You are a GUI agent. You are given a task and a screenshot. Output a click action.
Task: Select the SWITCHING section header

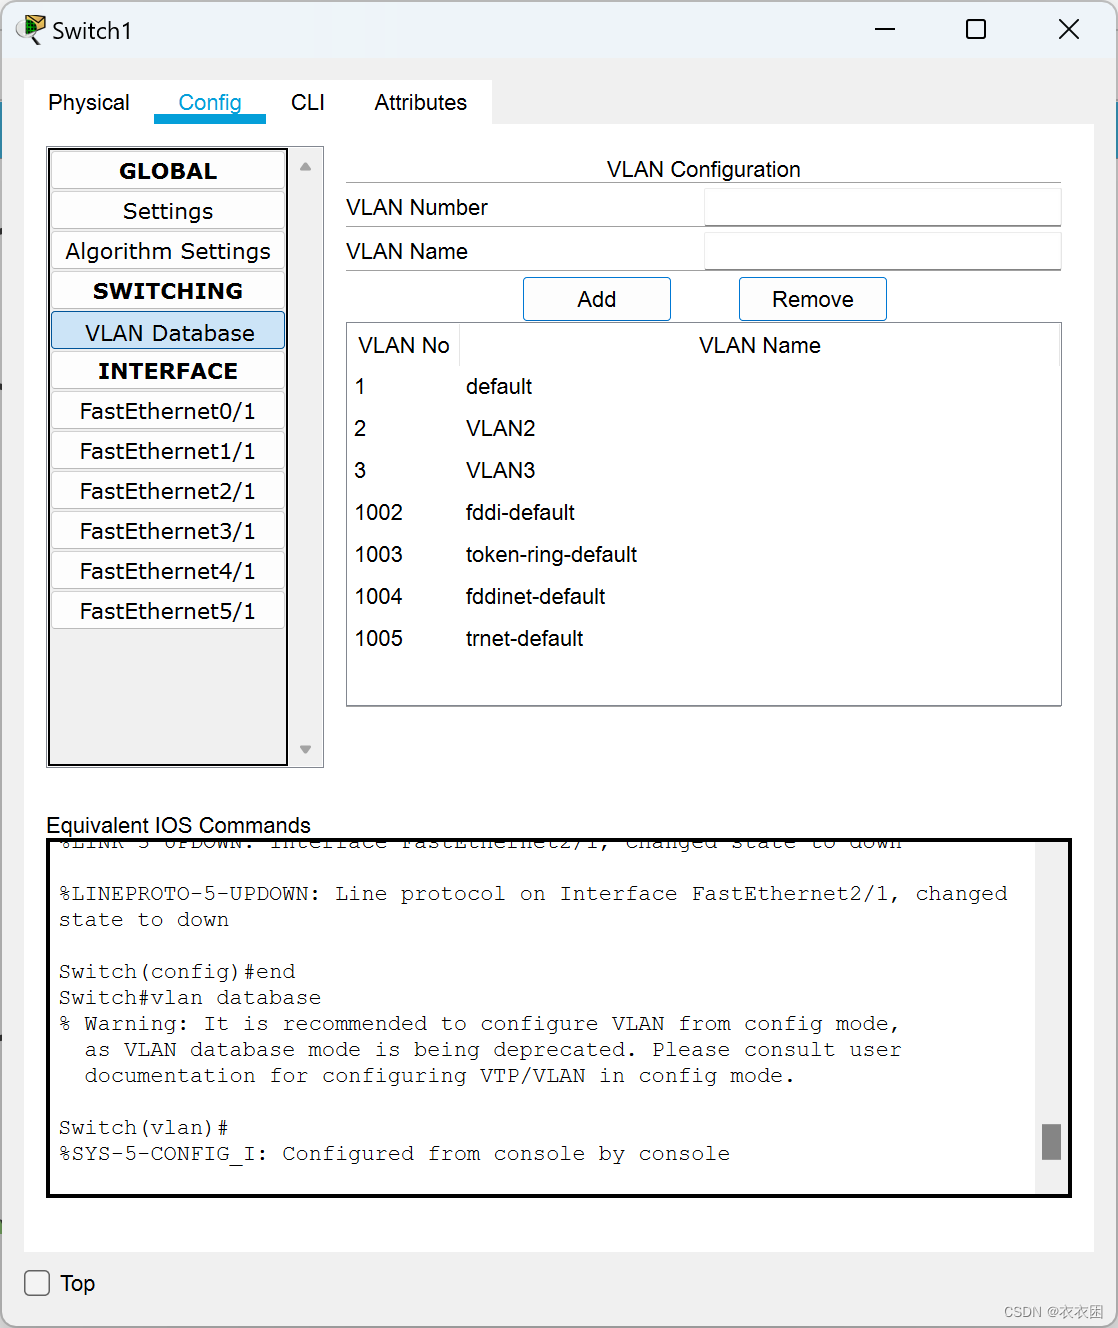tap(168, 291)
